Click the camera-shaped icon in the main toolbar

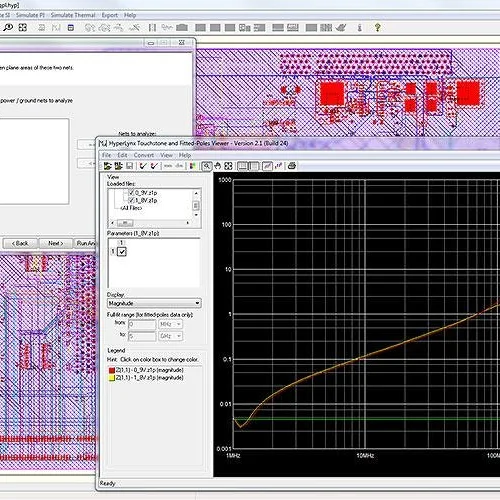(182, 27)
